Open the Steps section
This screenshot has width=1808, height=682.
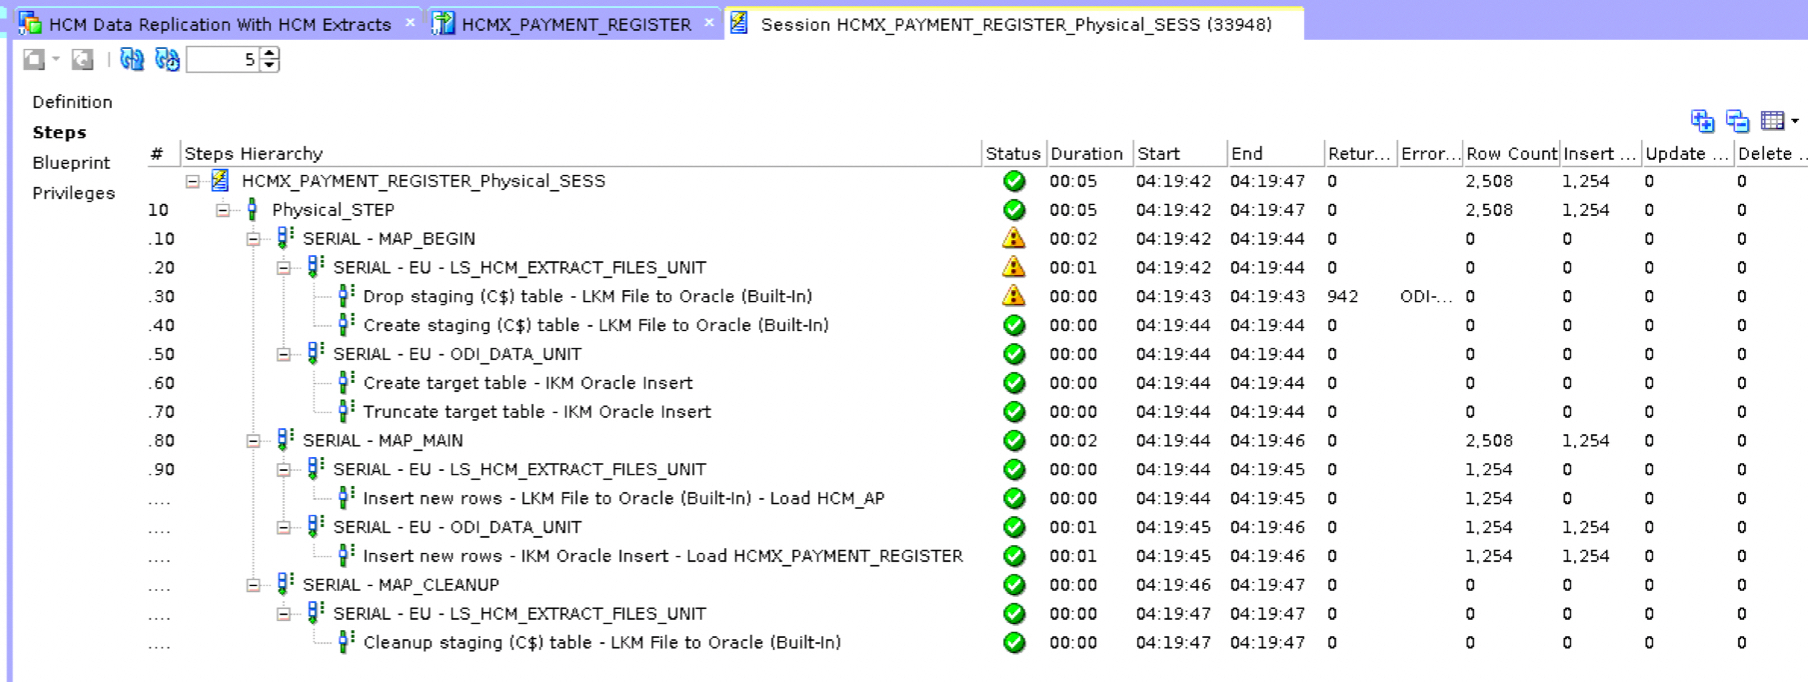tap(59, 132)
